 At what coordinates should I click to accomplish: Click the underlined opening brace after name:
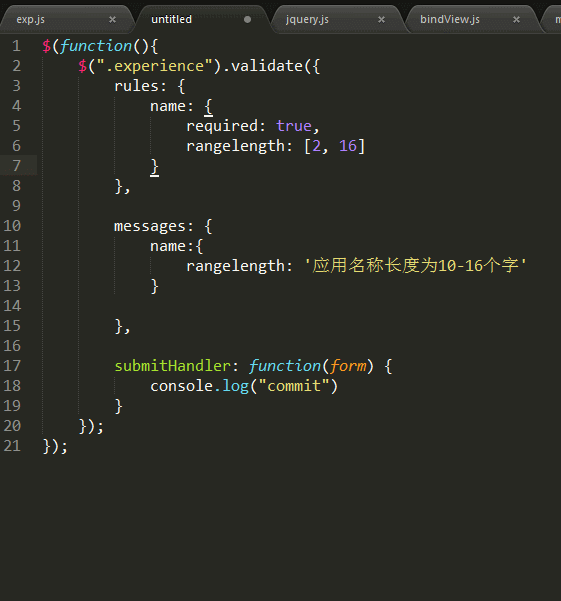pyautogui.click(x=208, y=107)
